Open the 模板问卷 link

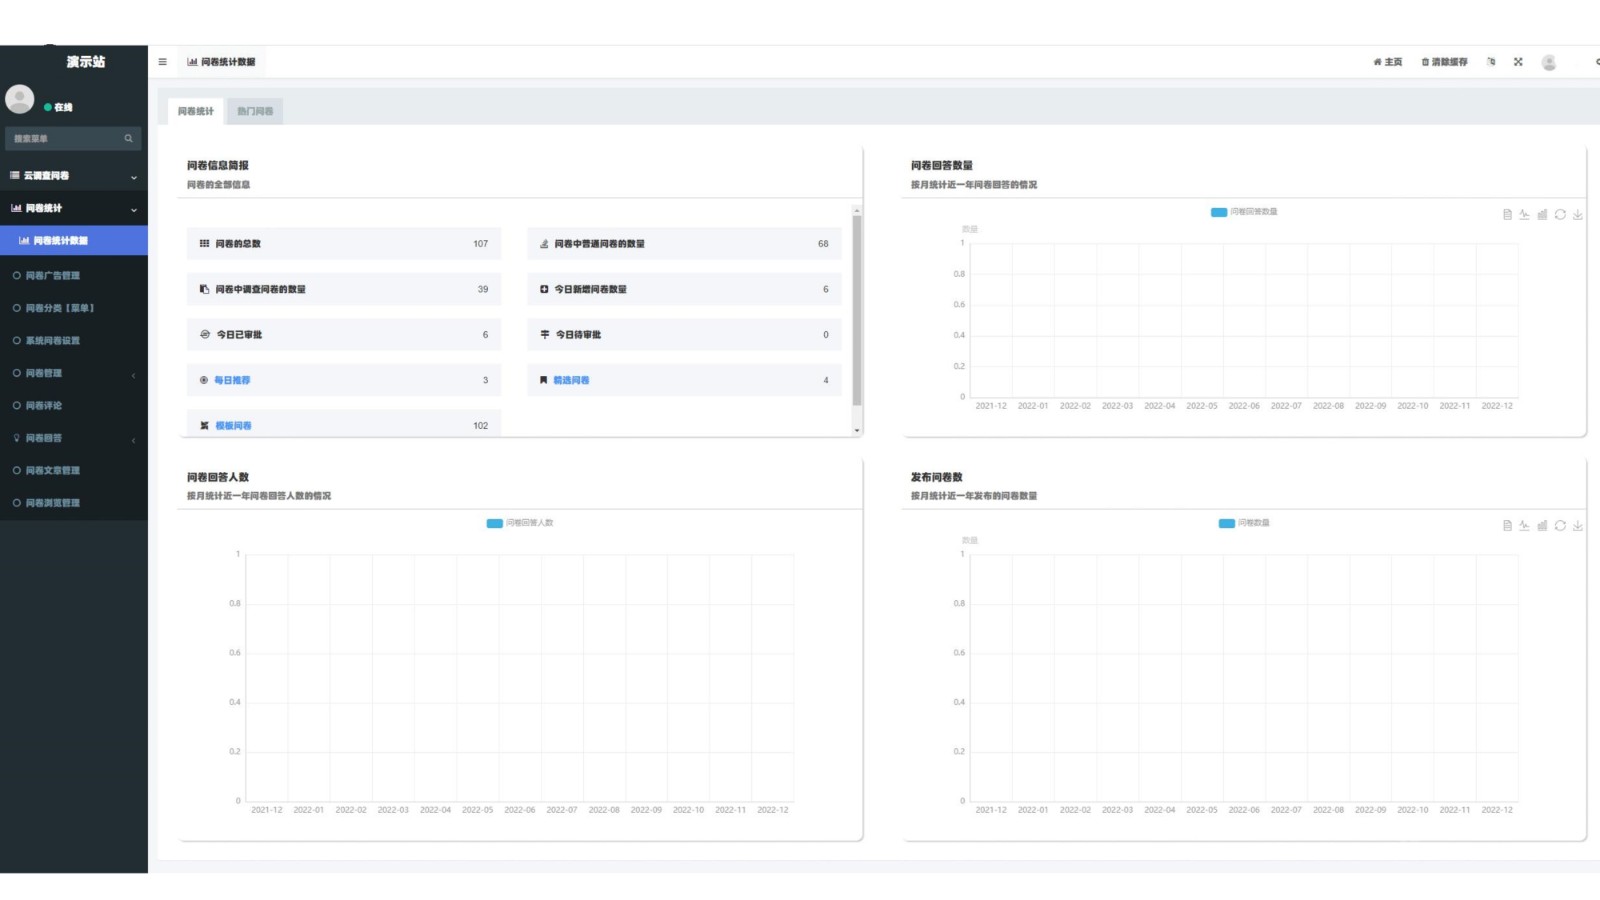click(x=233, y=426)
